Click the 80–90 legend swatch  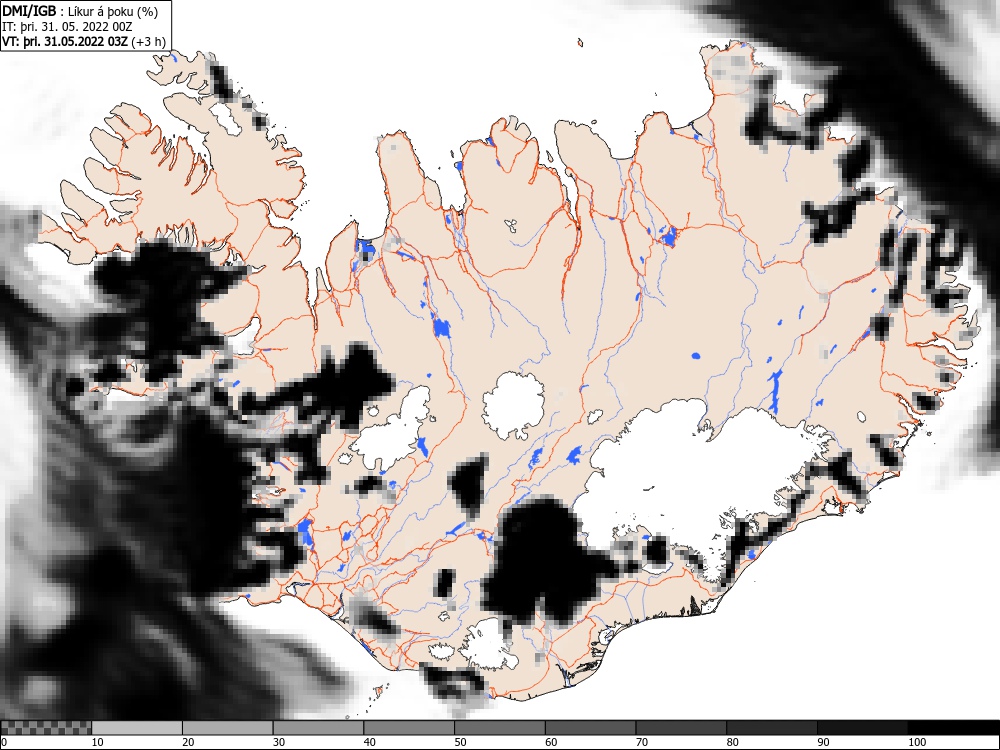(x=771, y=728)
